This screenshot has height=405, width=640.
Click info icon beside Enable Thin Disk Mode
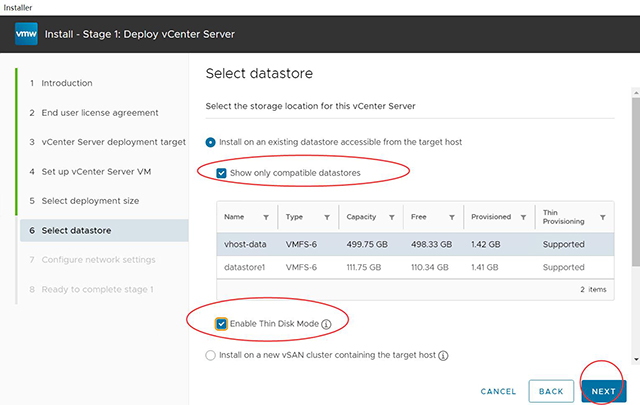point(326,324)
